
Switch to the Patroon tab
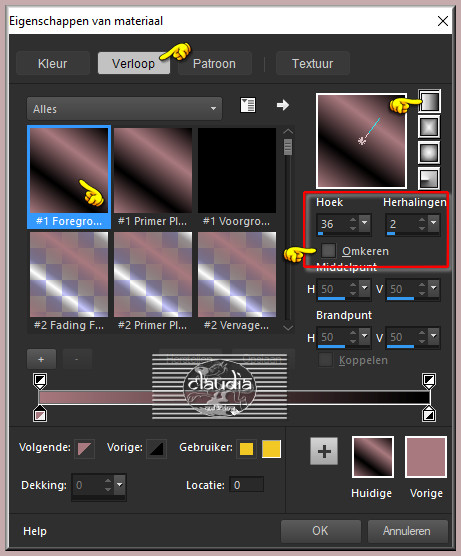(215, 63)
